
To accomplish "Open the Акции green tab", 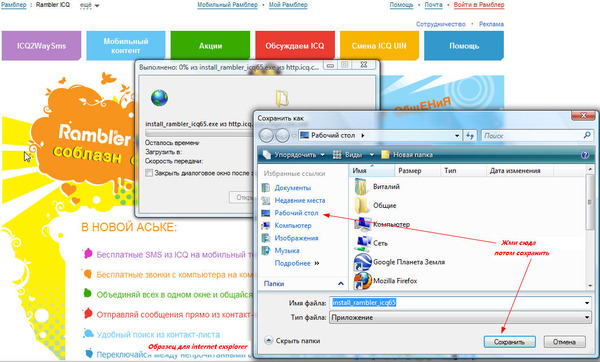I will 210,46.
